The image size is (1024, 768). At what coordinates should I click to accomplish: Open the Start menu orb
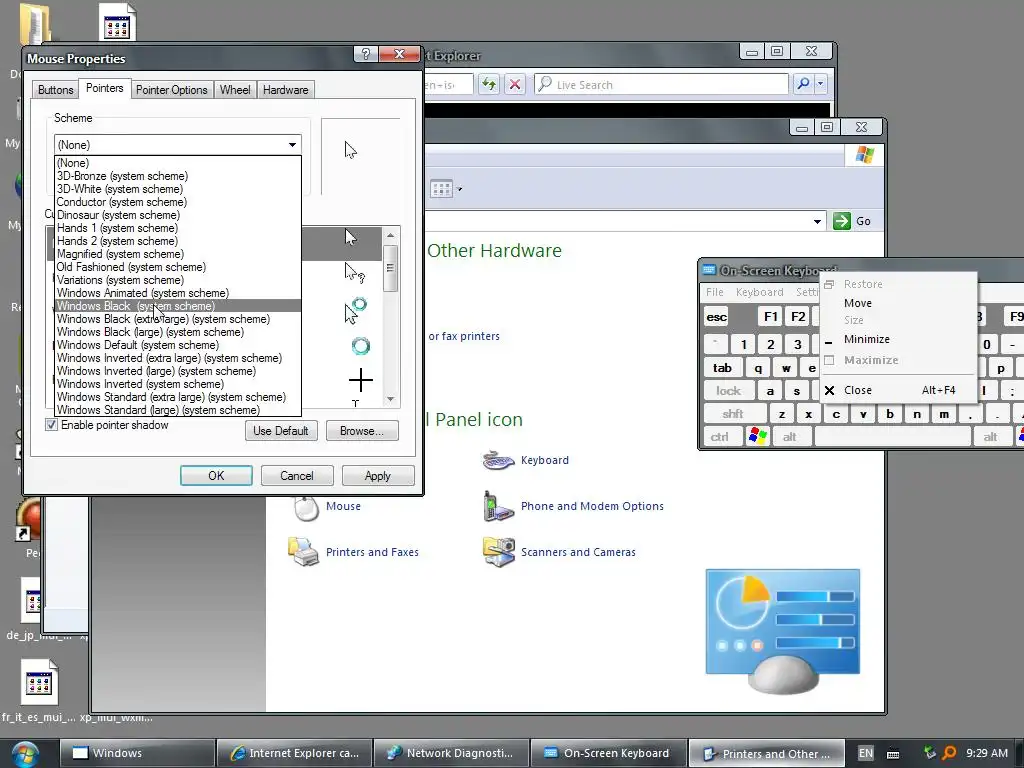tap(24, 754)
